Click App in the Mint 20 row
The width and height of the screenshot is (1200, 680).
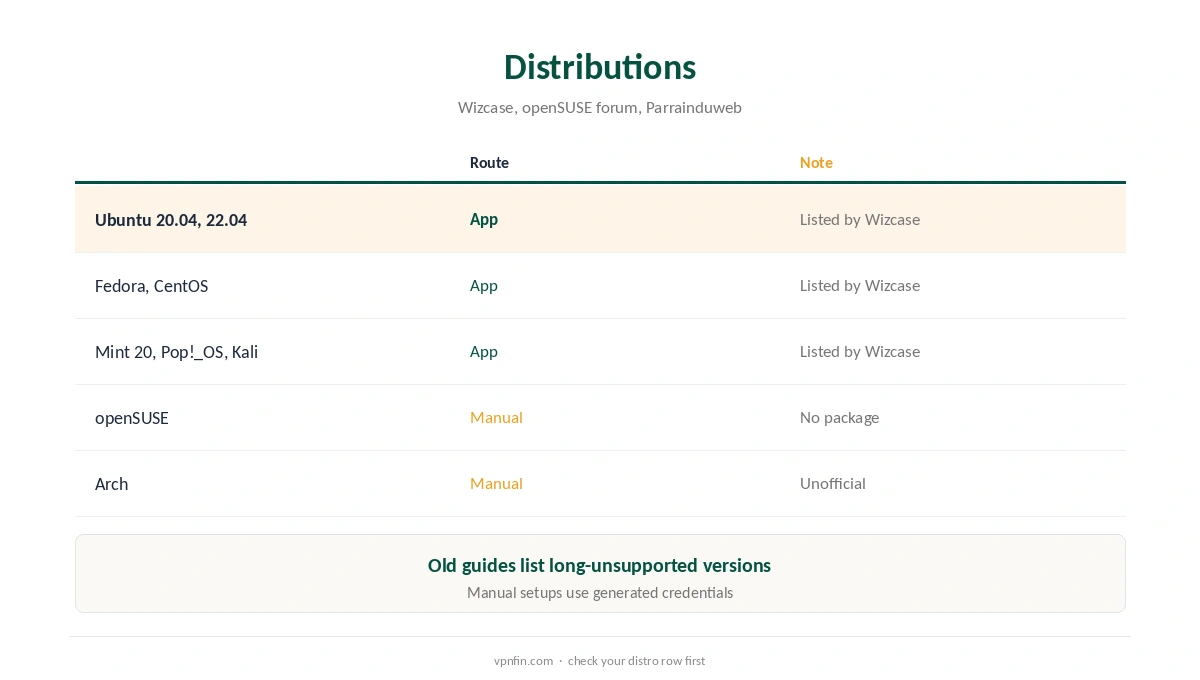click(x=484, y=351)
